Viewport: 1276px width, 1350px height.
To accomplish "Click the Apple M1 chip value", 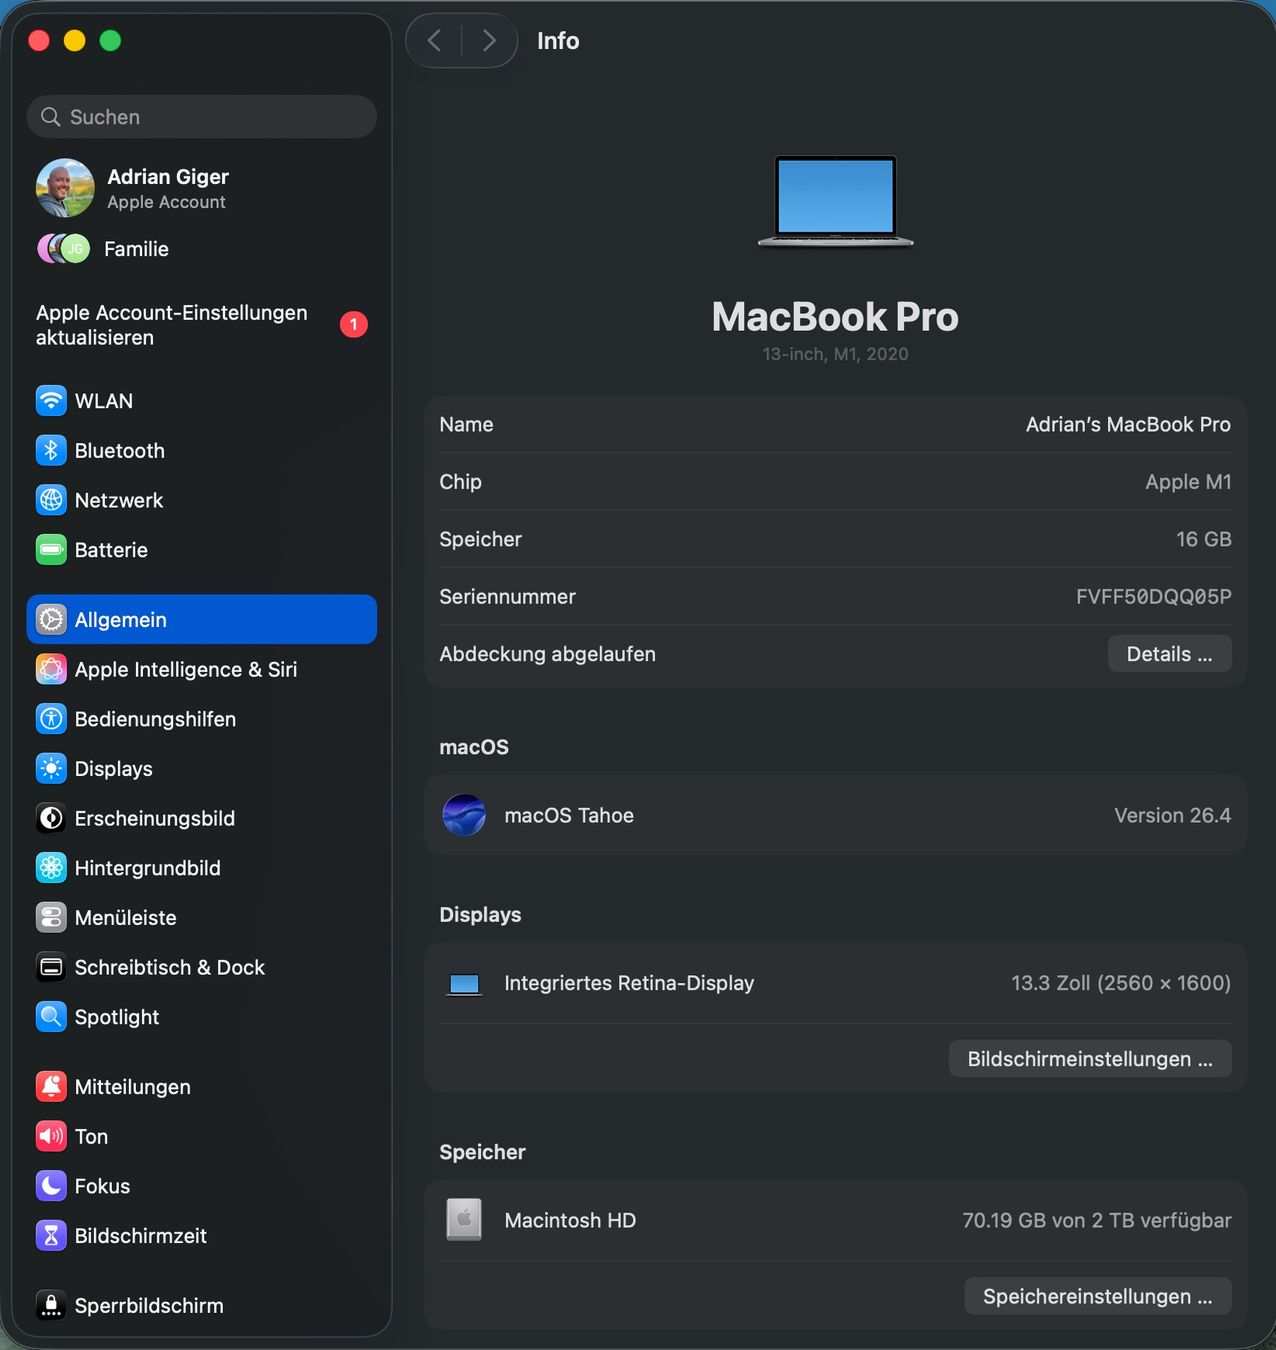I will point(1188,482).
